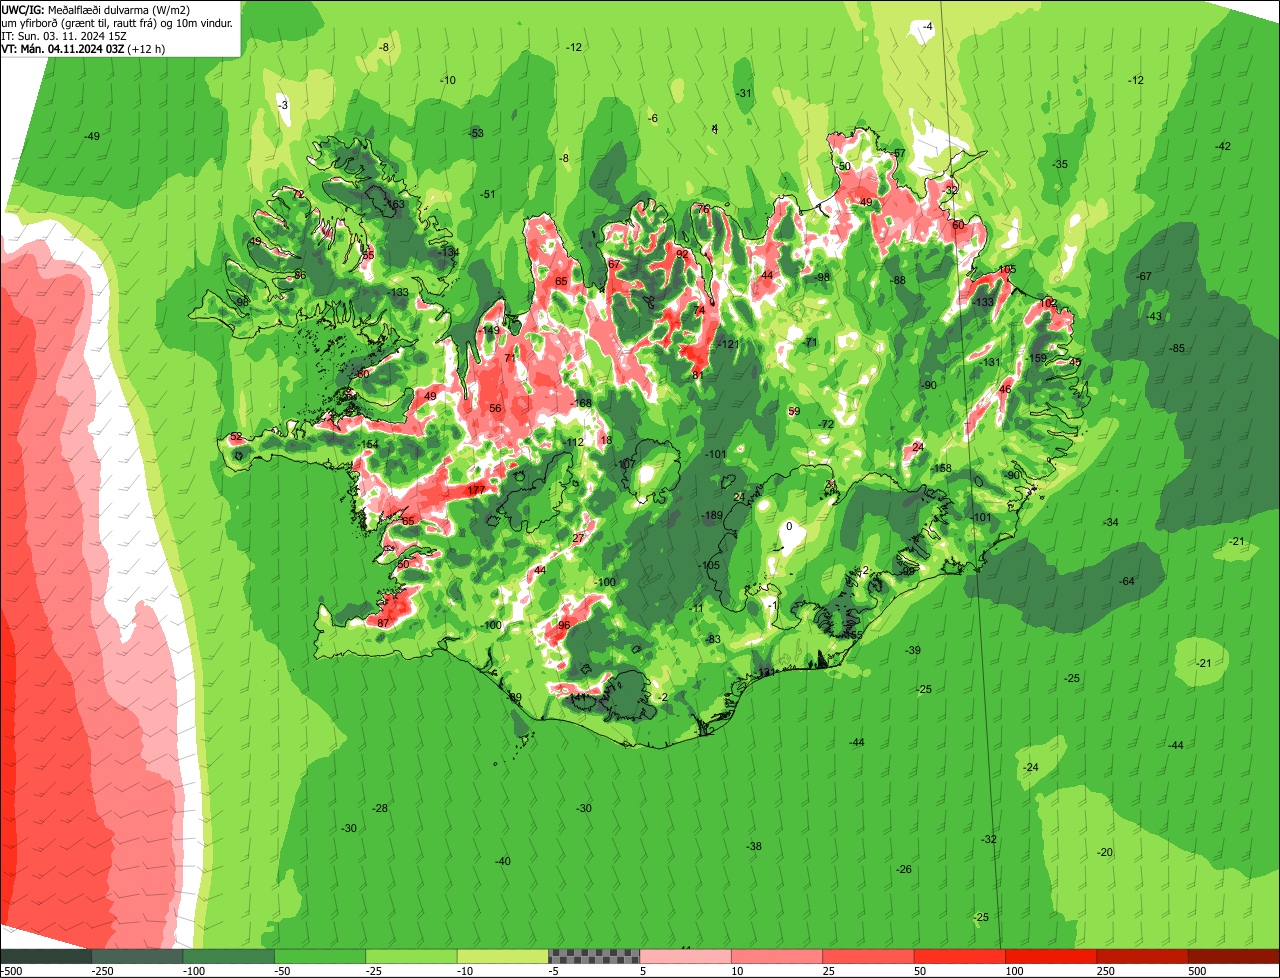Click the '87' value on the southwest peninsula
Screen dimensions: 1280x978
[383, 623]
